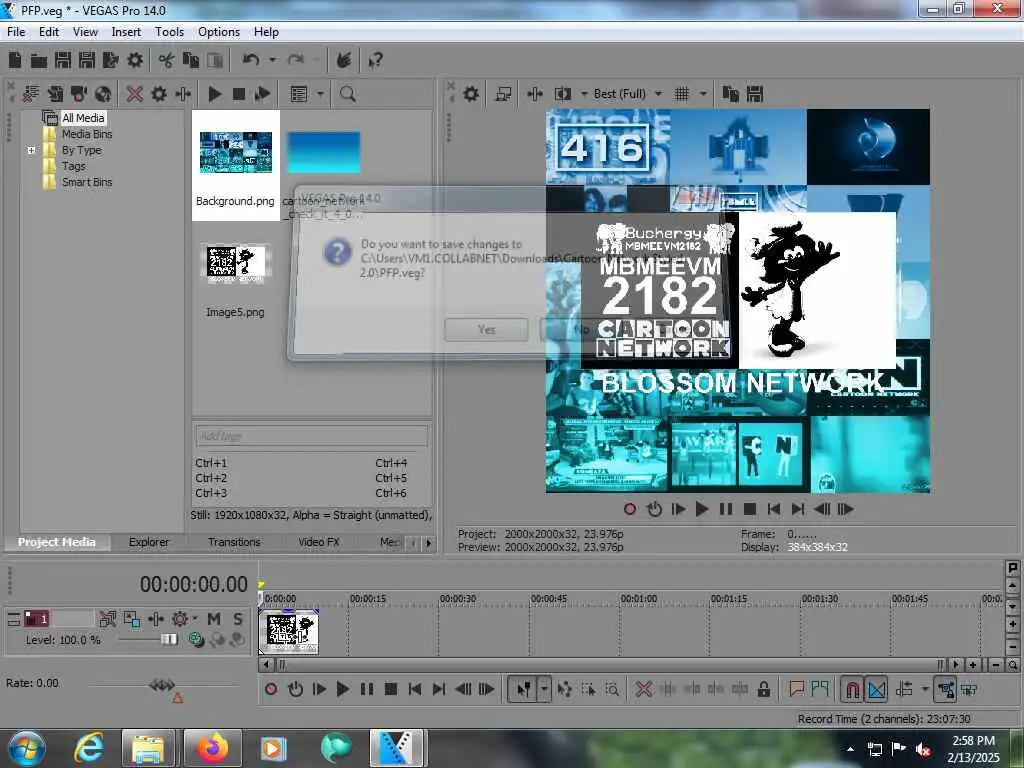Adjust track 1 Level slider handle
This screenshot has width=1024, height=768.
(x=169, y=639)
